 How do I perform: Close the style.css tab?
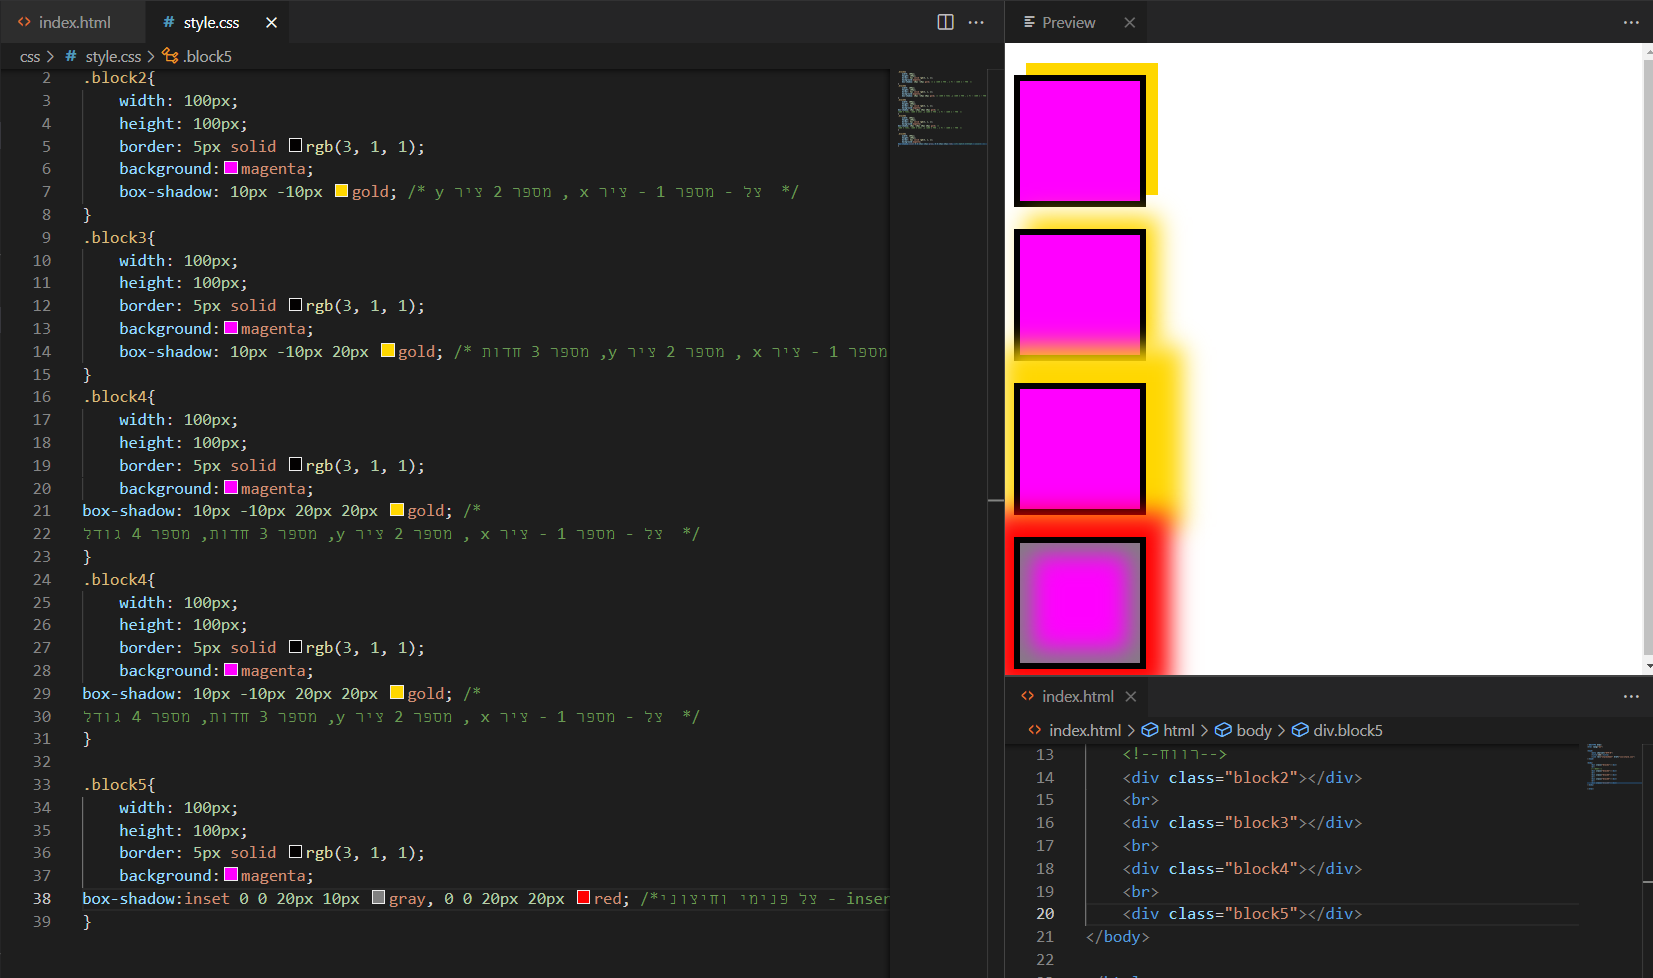pyautogui.click(x=271, y=22)
